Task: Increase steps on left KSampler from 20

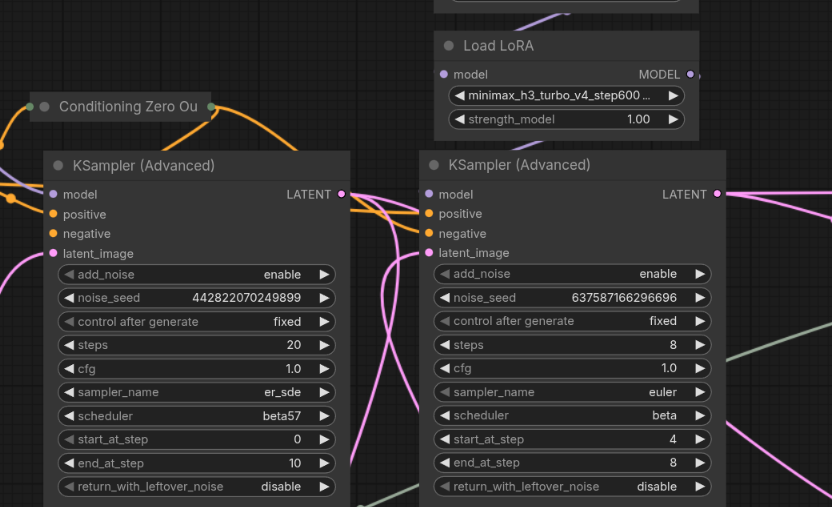Action: (324, 345)
